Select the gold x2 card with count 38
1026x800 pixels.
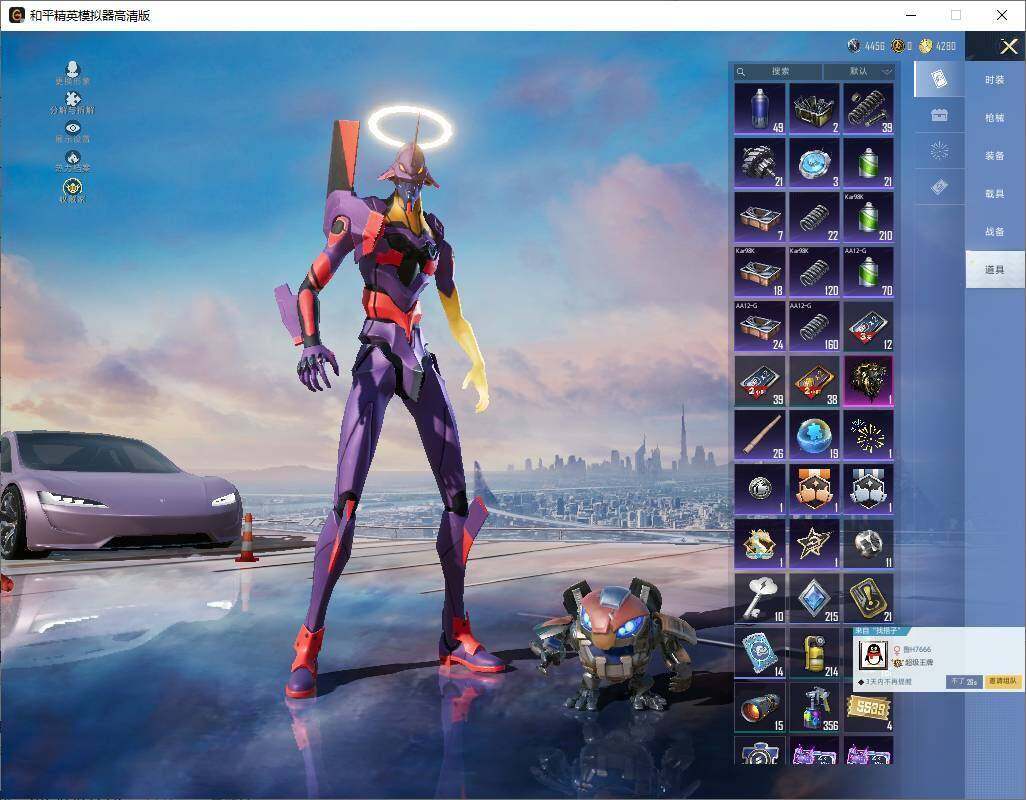coord(814,381)
